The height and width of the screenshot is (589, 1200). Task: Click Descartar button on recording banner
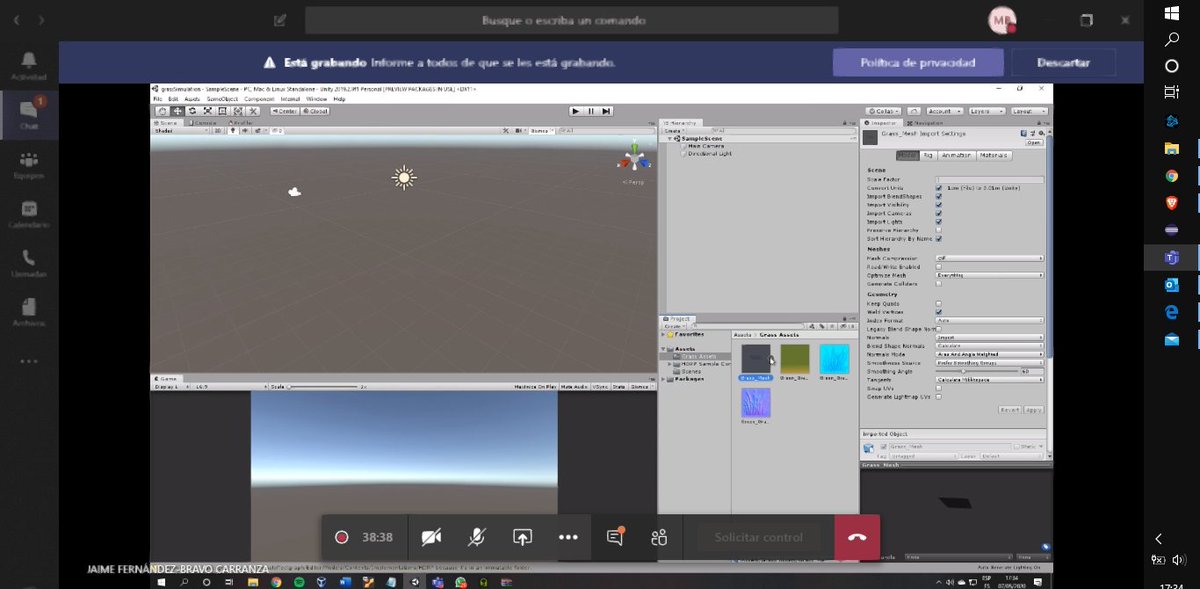pyautogui.click(x=1064, y=62)
